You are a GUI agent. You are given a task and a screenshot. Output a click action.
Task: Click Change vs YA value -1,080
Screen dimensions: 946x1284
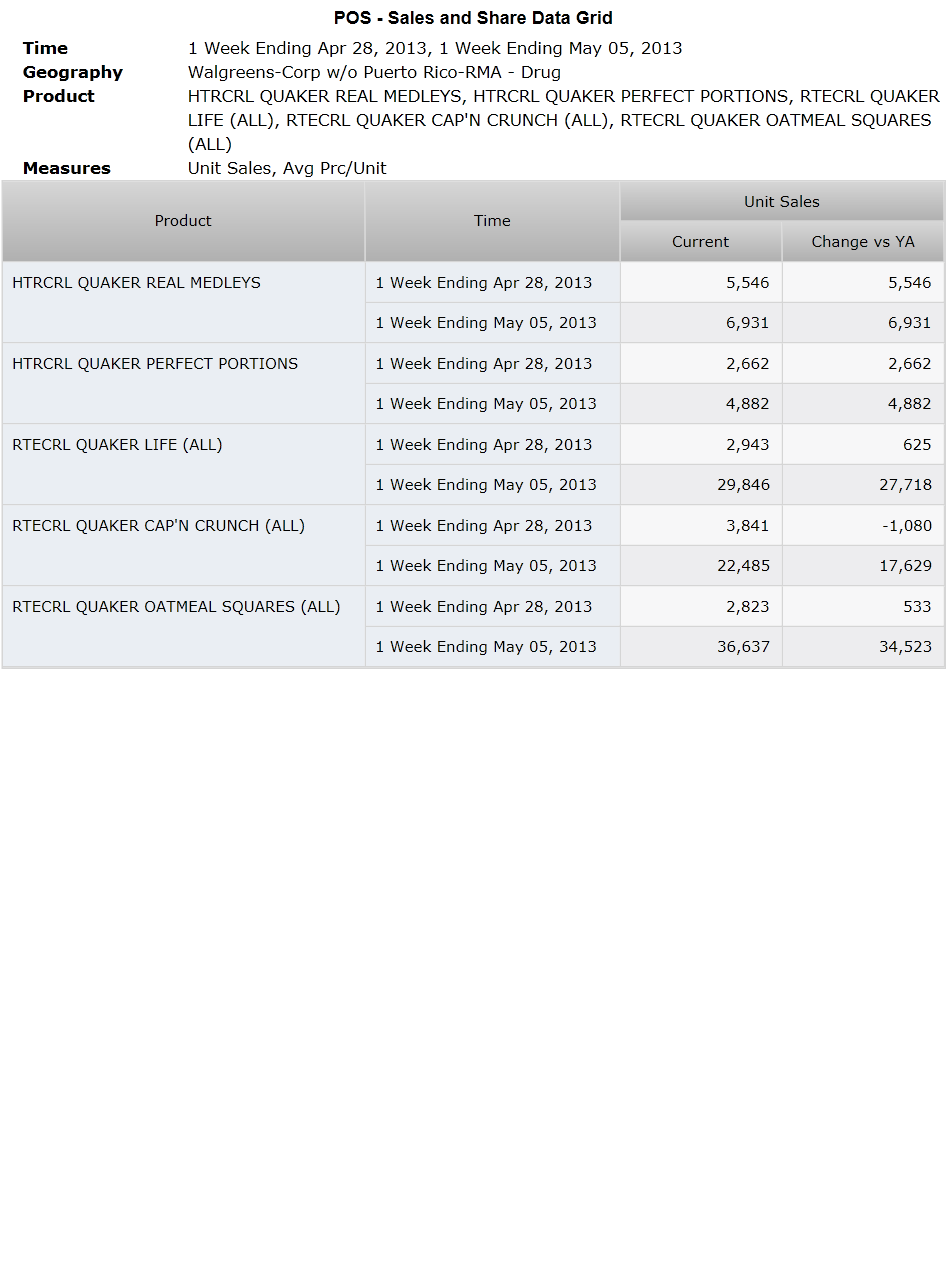(863, 525)
